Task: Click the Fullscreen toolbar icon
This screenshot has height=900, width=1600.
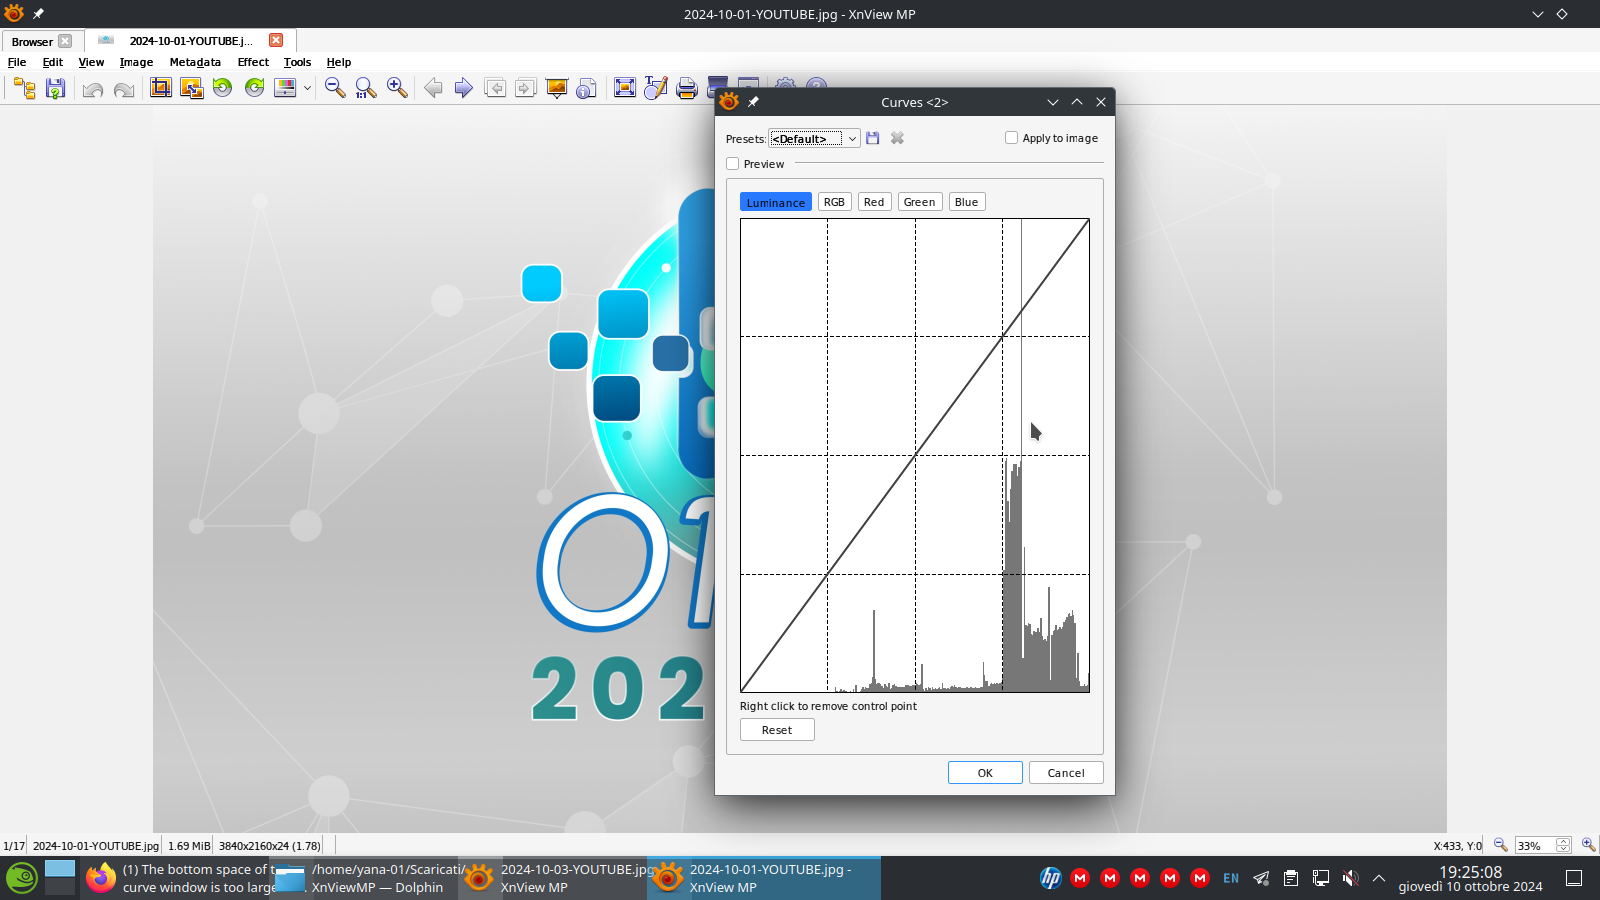Action: [x=624, y=88]
